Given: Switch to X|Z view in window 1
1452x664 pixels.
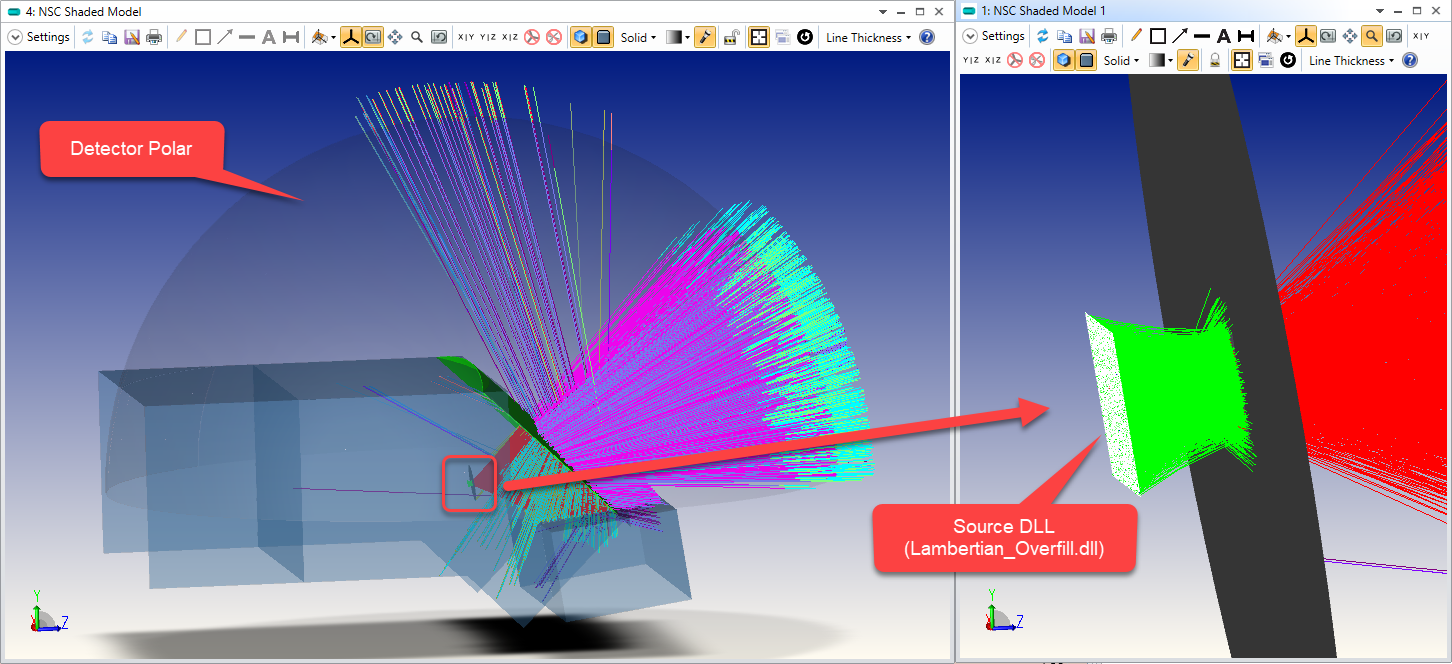Looking at the screenshot, I should tap(993, 60).
